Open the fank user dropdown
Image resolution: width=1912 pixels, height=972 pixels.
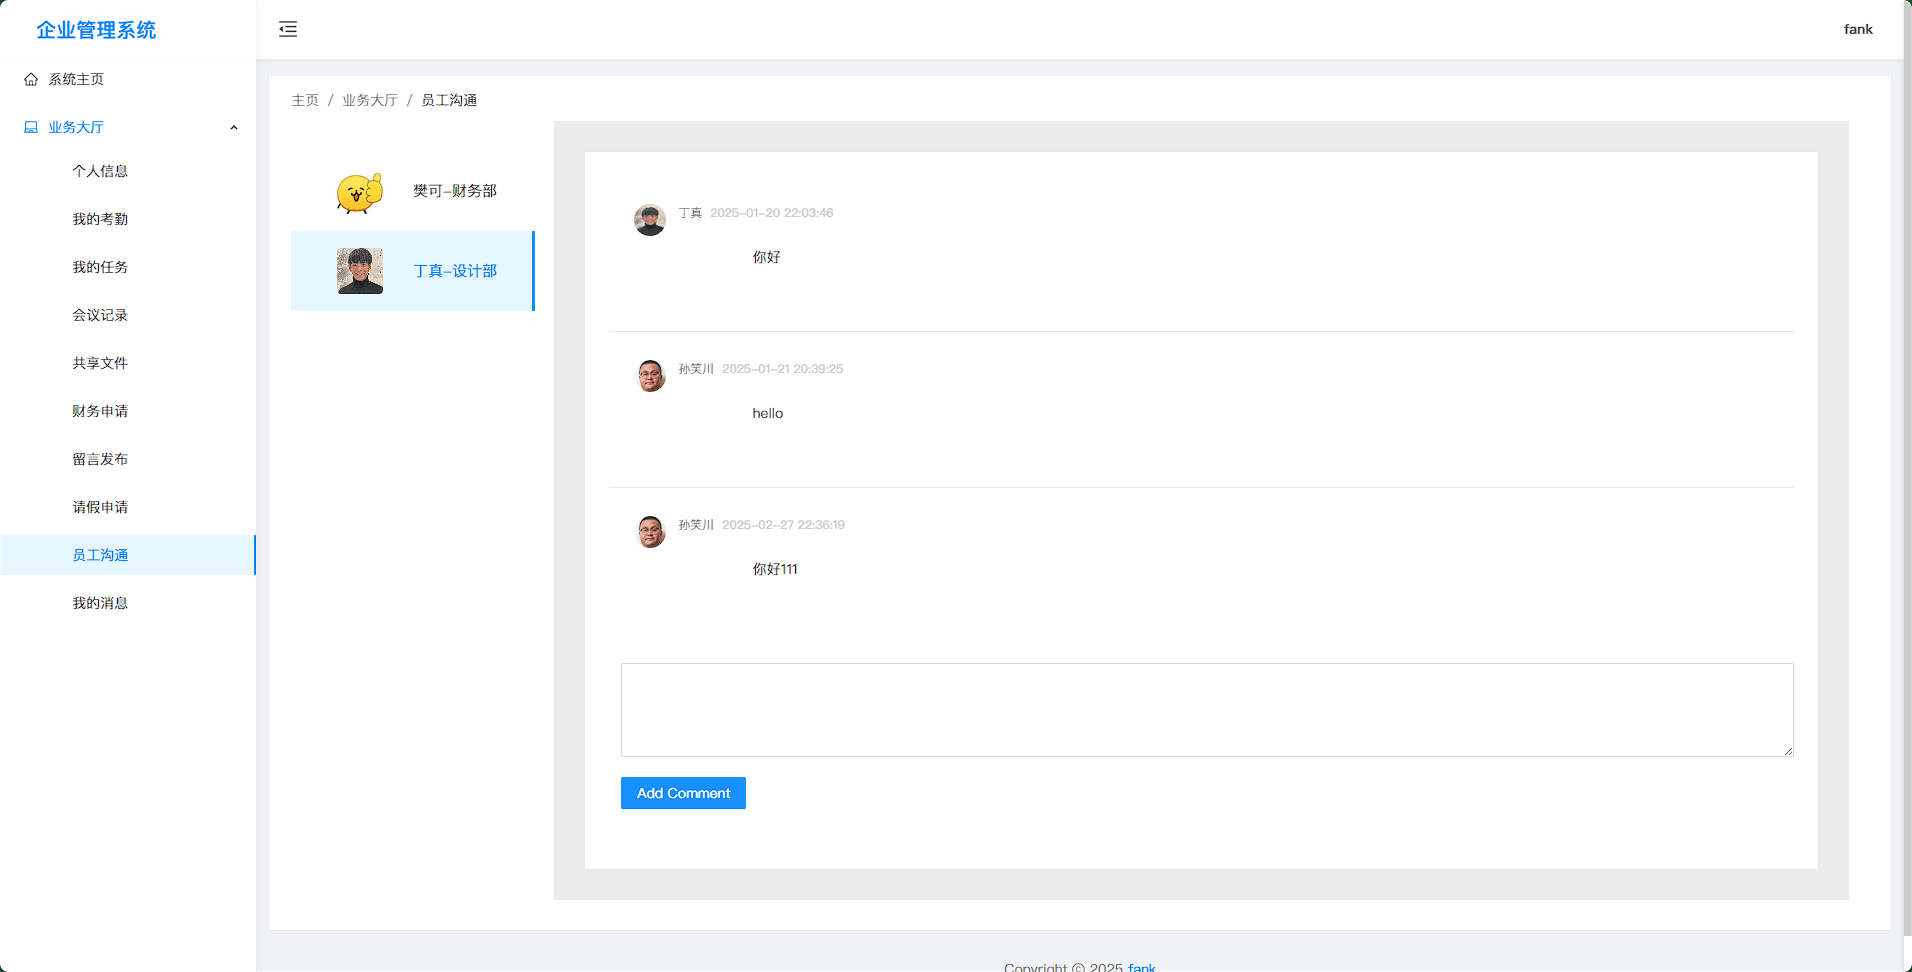click(1857, 29)
